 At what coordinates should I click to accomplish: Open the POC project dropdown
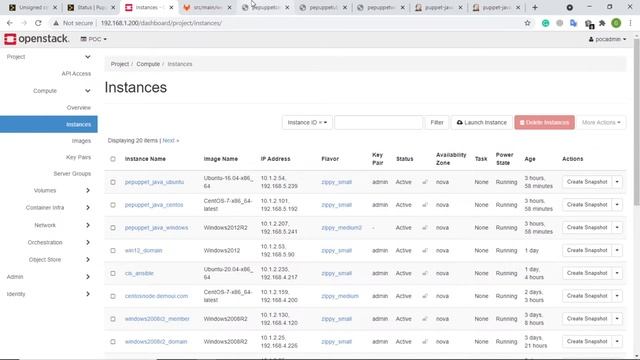pos(93,39)
